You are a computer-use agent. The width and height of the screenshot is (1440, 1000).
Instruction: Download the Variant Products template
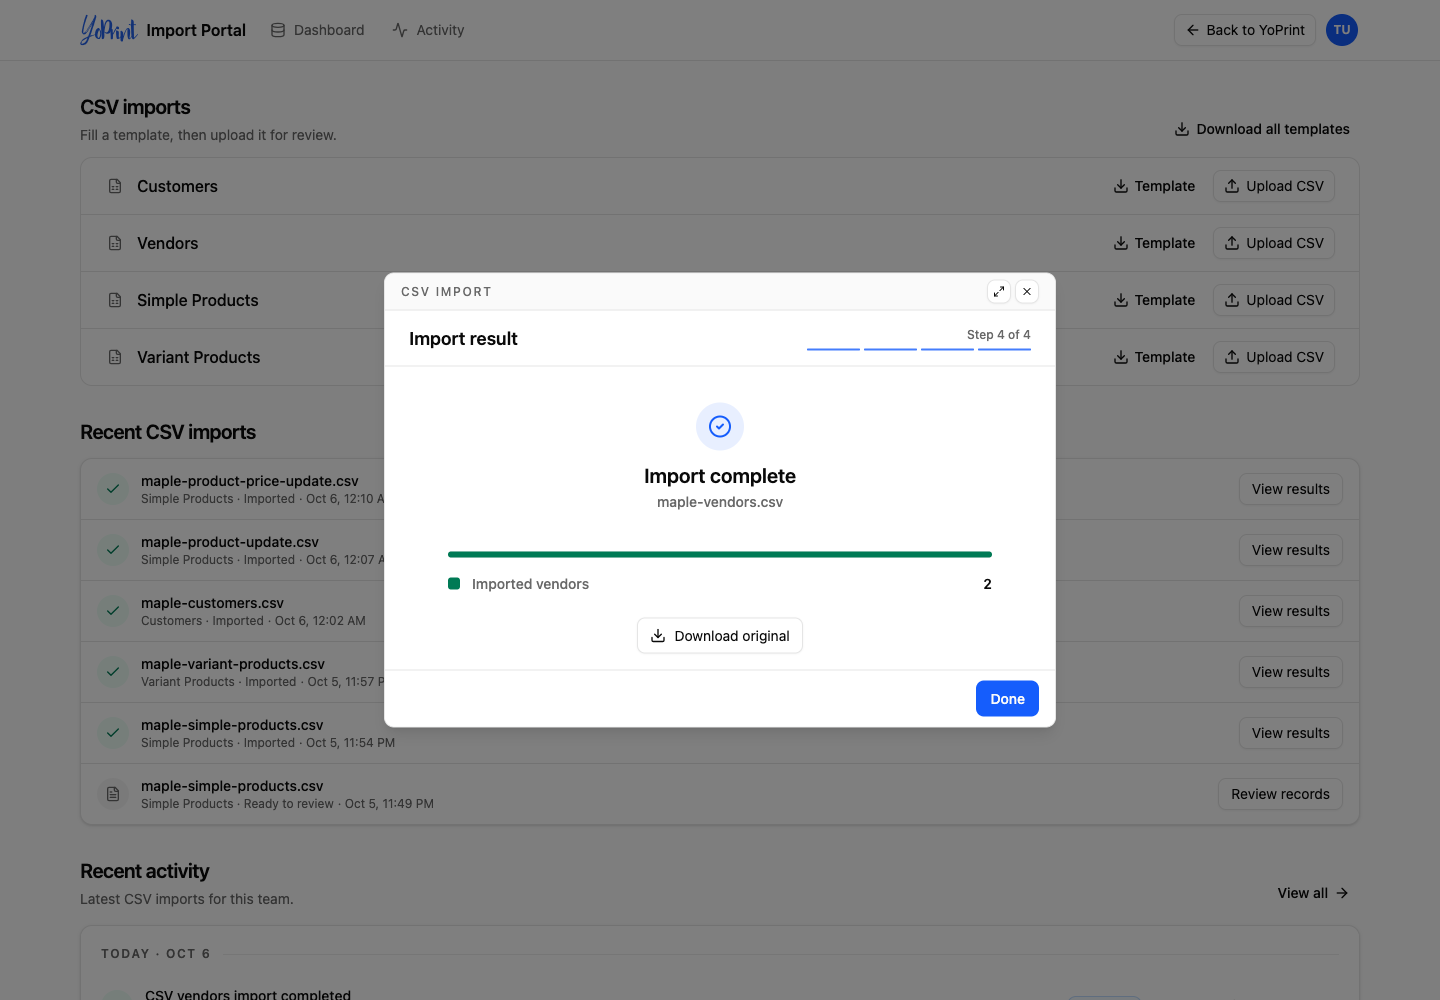pos(1154,357)
